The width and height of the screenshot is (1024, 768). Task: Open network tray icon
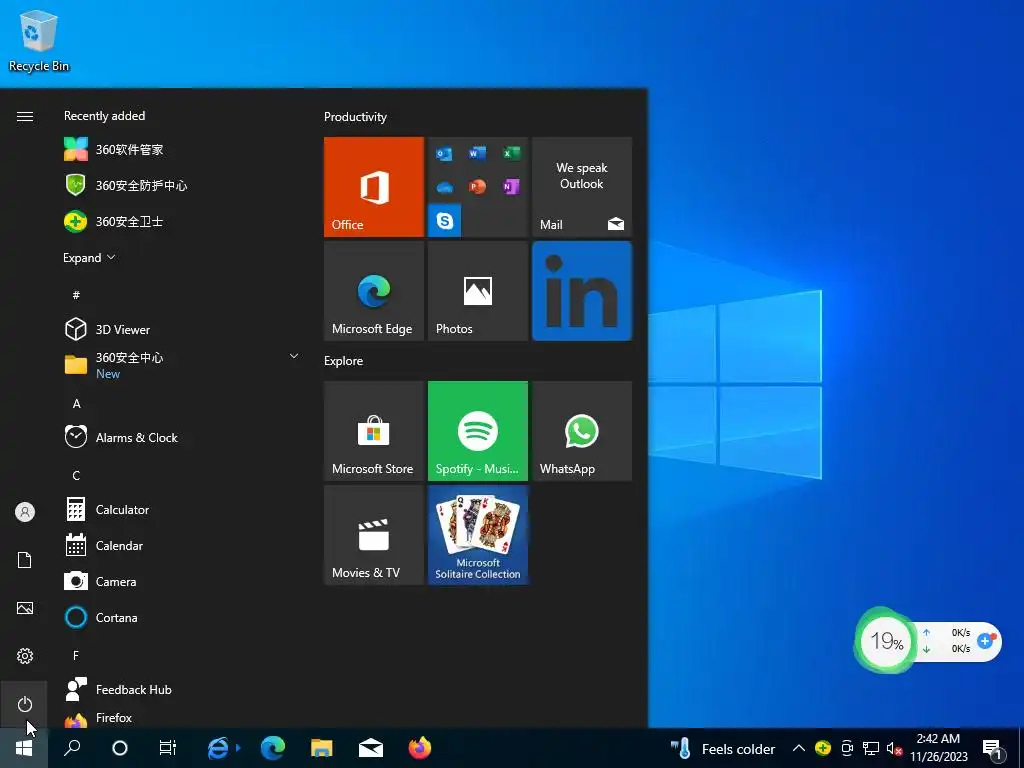point(871,748)
